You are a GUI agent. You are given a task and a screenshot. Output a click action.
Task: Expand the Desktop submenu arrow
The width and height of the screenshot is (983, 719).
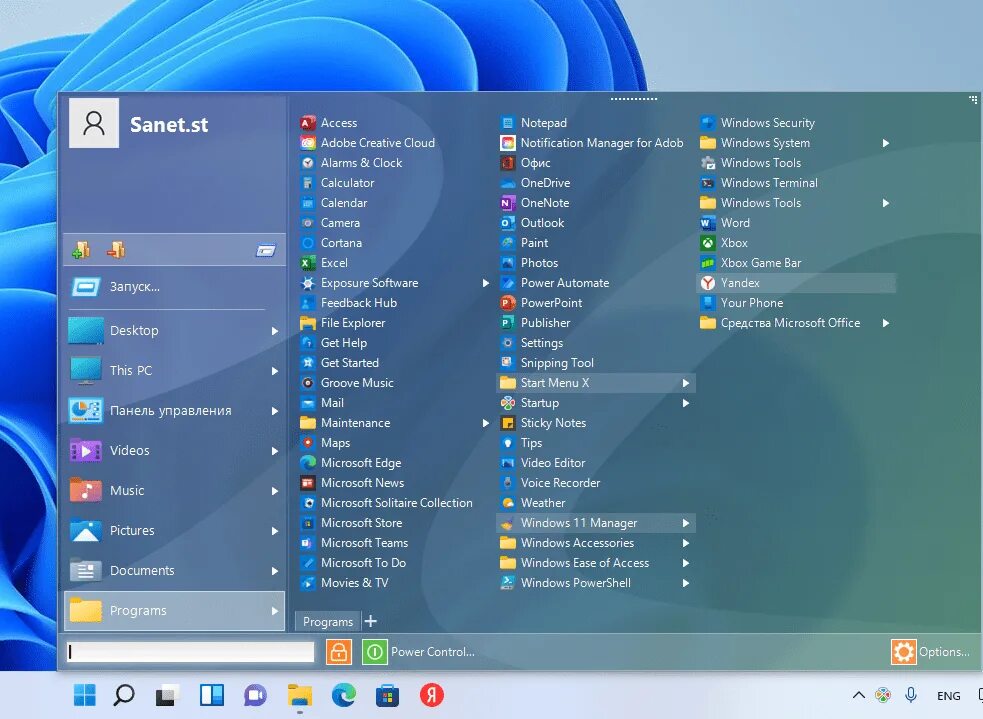tap(275, 331)
